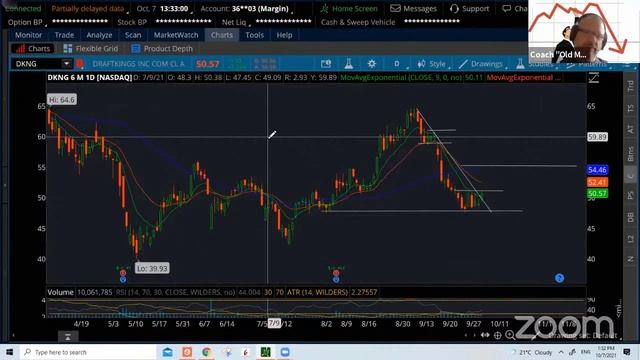
Task: Open the Trade tab
Action: 64,35
